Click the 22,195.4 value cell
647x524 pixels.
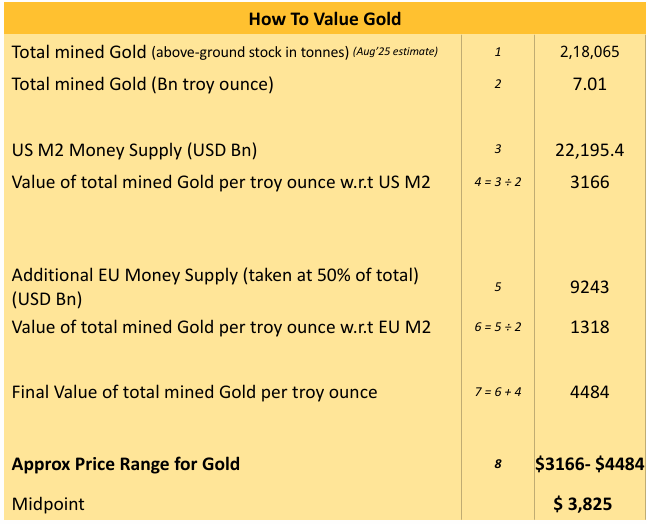pyautogui.click(x=589, y=150)
